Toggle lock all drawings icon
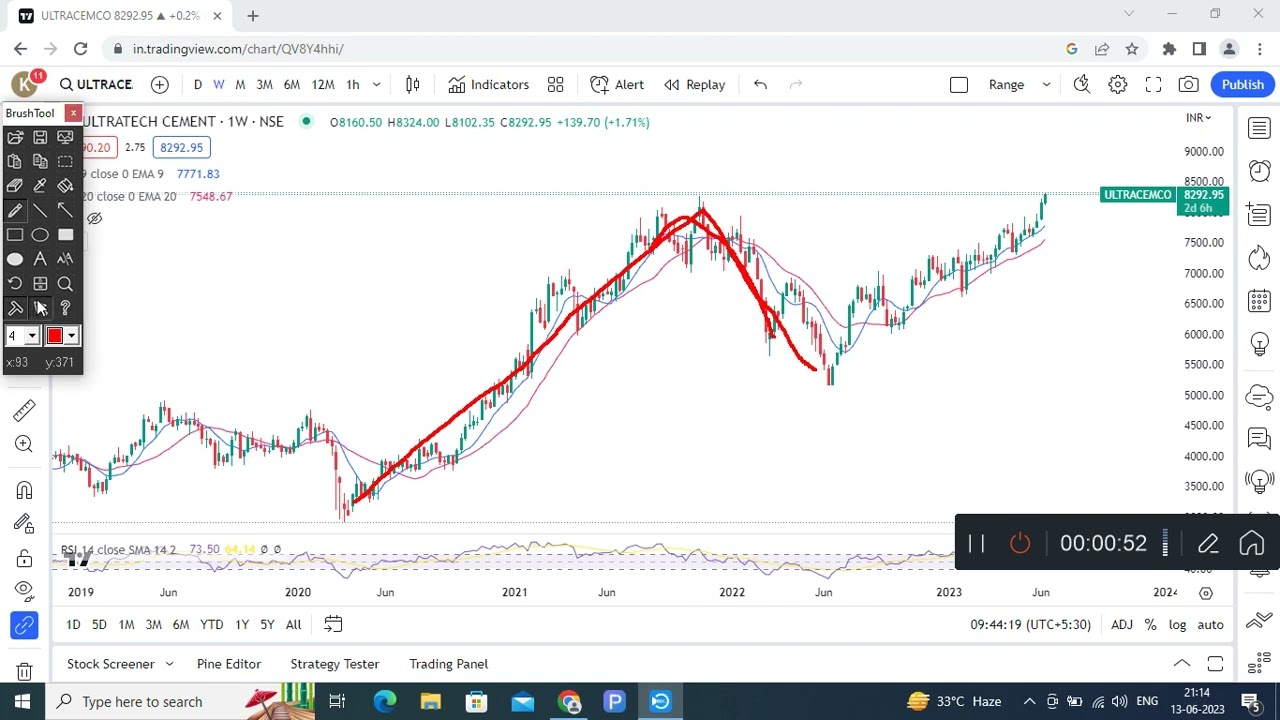This screenshot has height=720, width=1280. coord(24,557)
